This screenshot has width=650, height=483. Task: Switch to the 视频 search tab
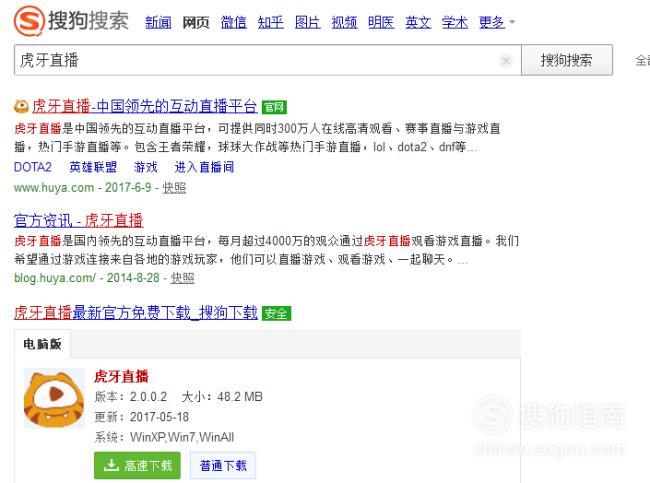click(x=344, y=22)
